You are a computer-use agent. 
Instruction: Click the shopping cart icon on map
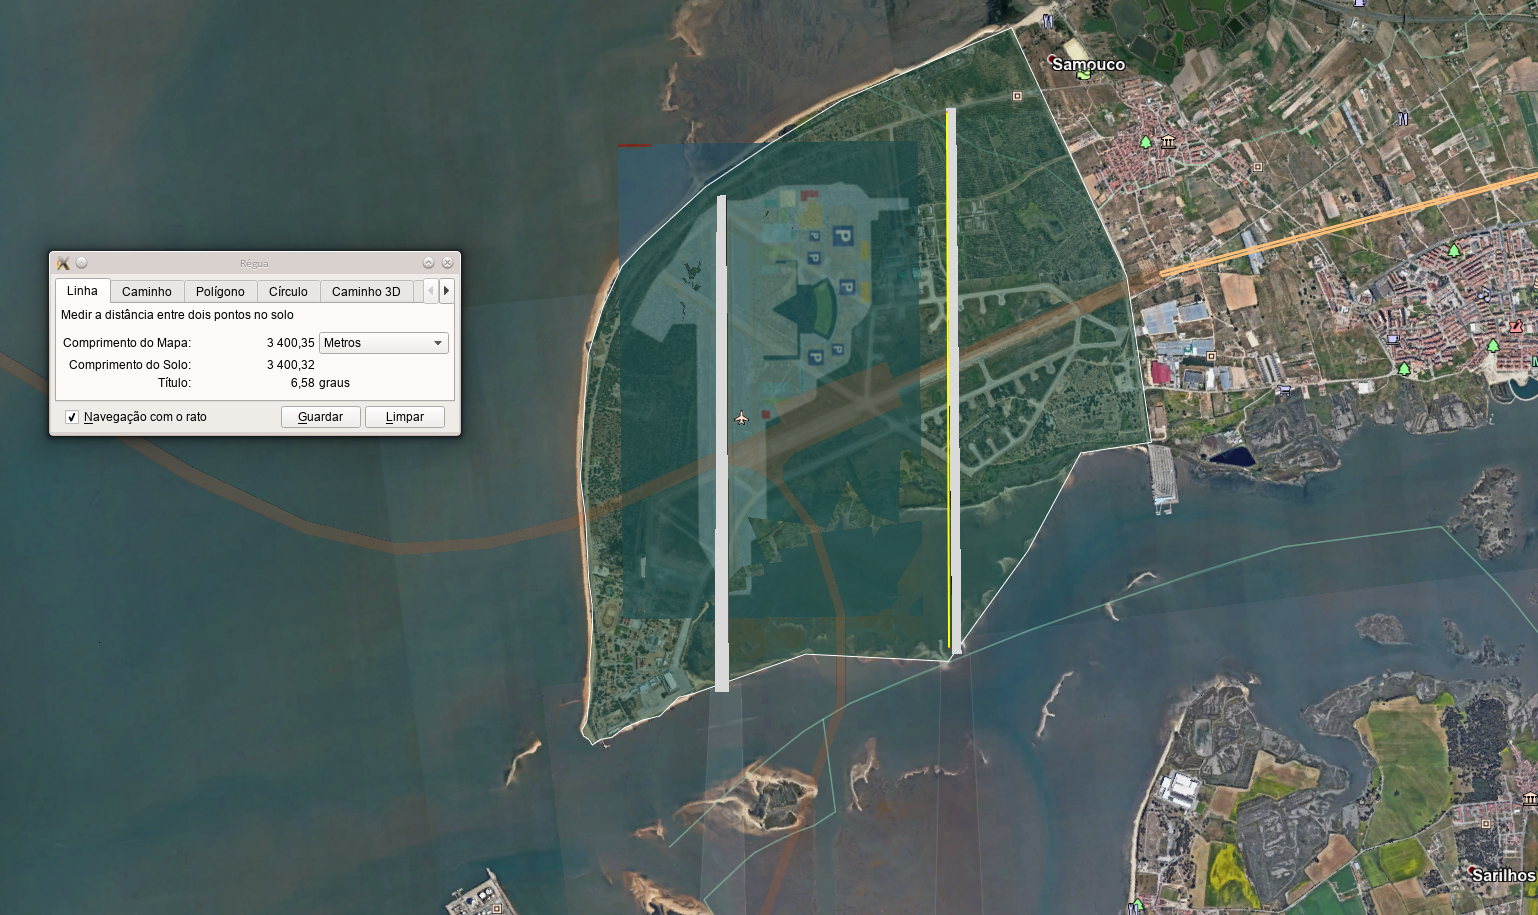1285,390
